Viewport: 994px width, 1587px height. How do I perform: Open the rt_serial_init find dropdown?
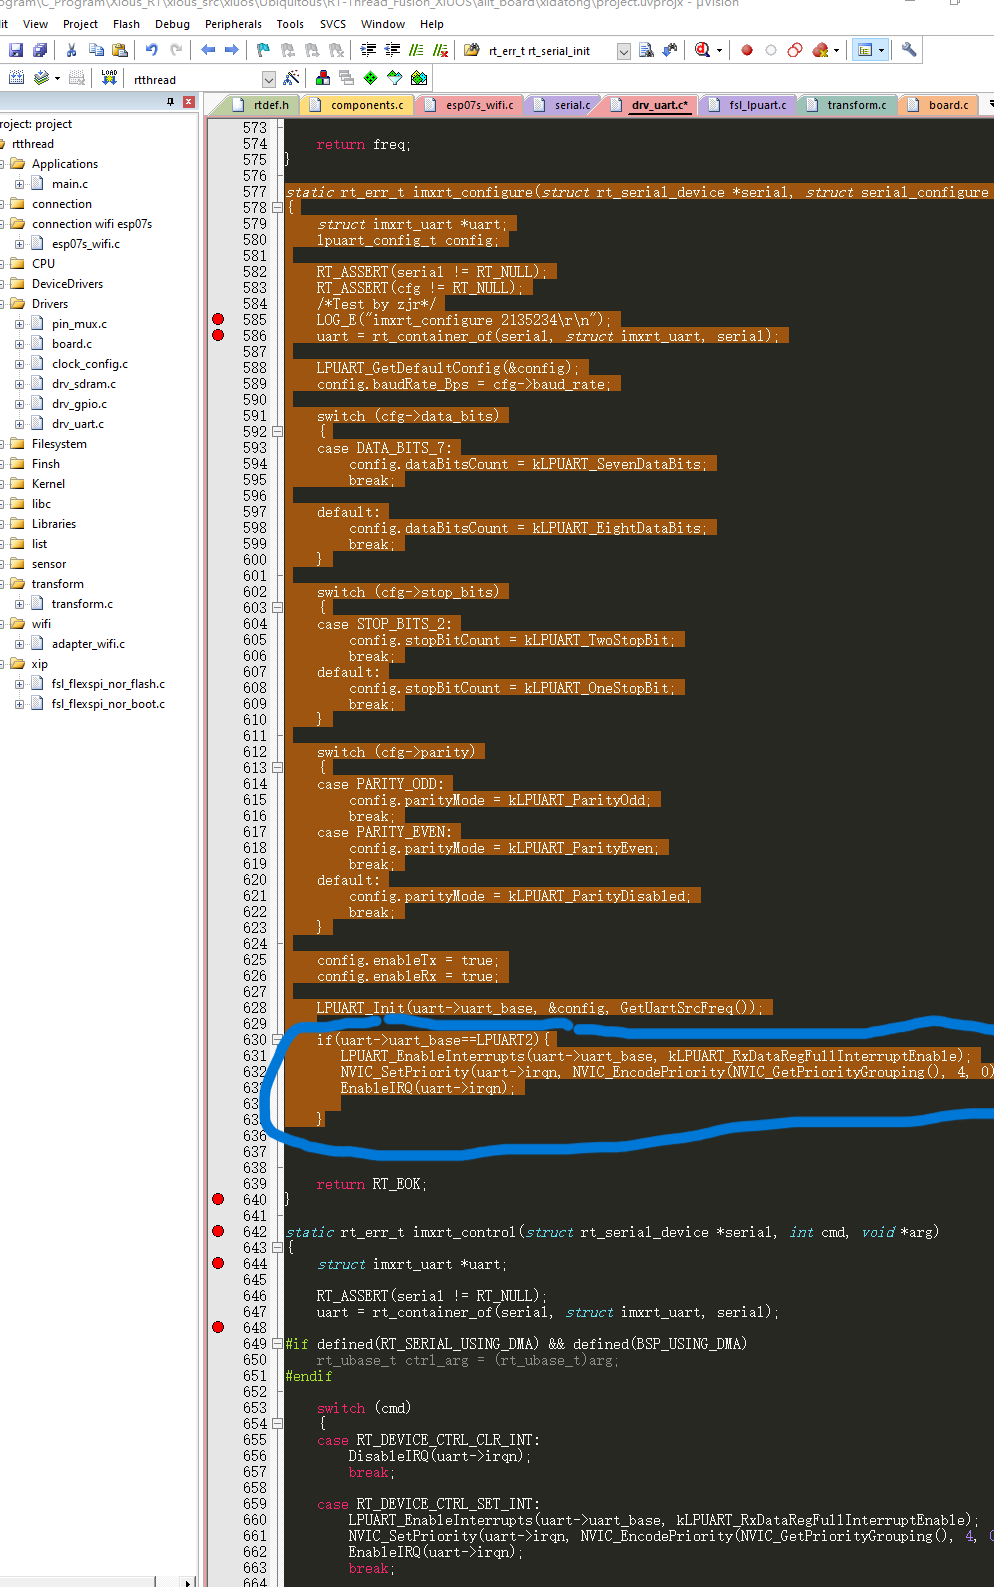[x=624, y=51]
